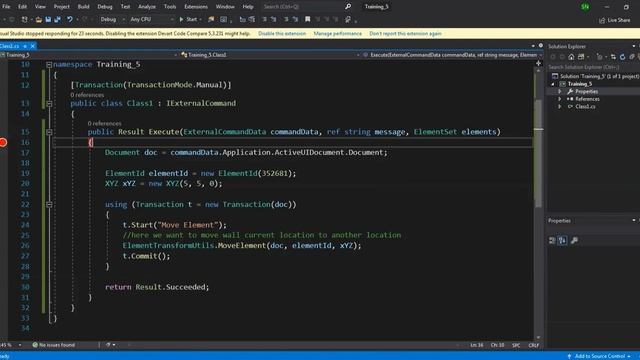This screenshot has height=360, width=640.
Task: Open the Build menu
Action: (83, 7)
